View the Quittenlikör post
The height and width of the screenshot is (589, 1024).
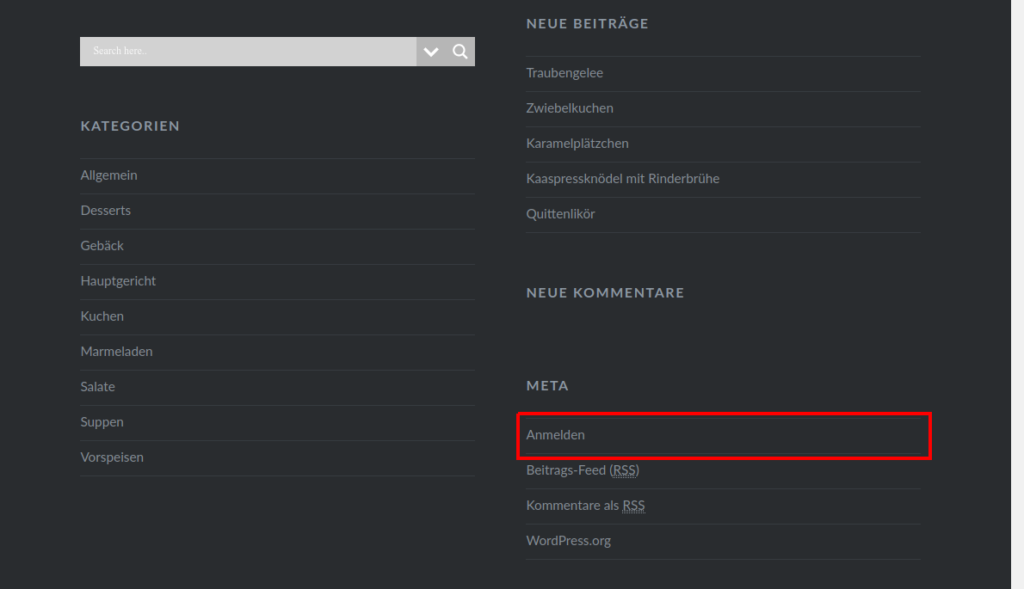(560, 214)
